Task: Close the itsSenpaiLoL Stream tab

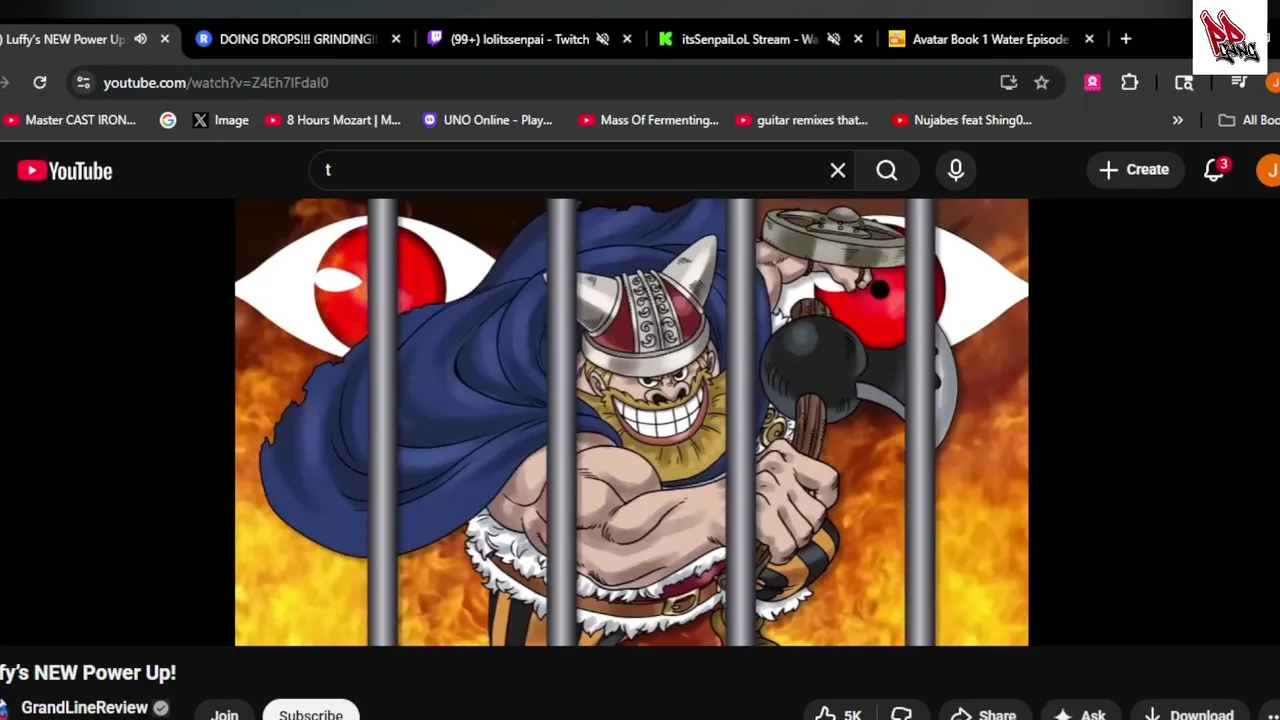Action: tap(858, 39)
